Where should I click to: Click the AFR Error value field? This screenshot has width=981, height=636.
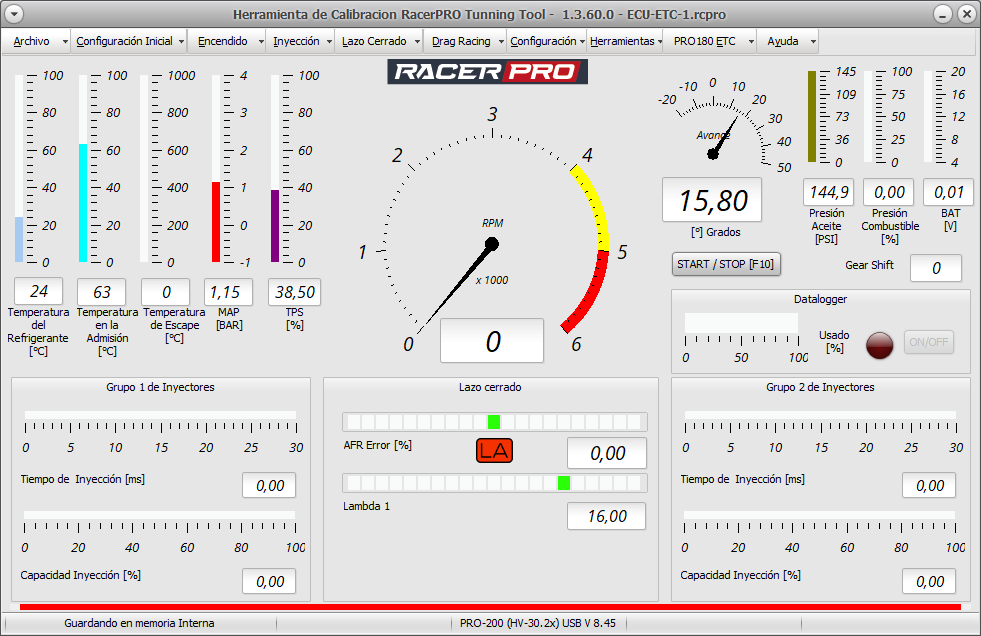click(x=607, y=453)
